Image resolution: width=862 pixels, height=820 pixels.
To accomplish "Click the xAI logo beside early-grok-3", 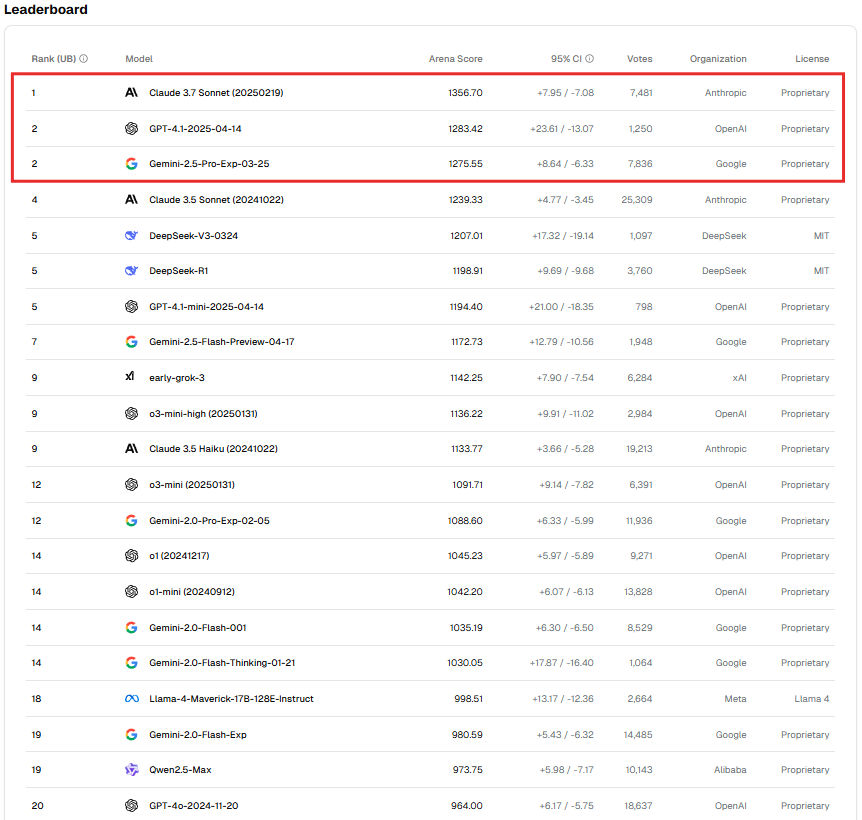I will coord(130,376).
